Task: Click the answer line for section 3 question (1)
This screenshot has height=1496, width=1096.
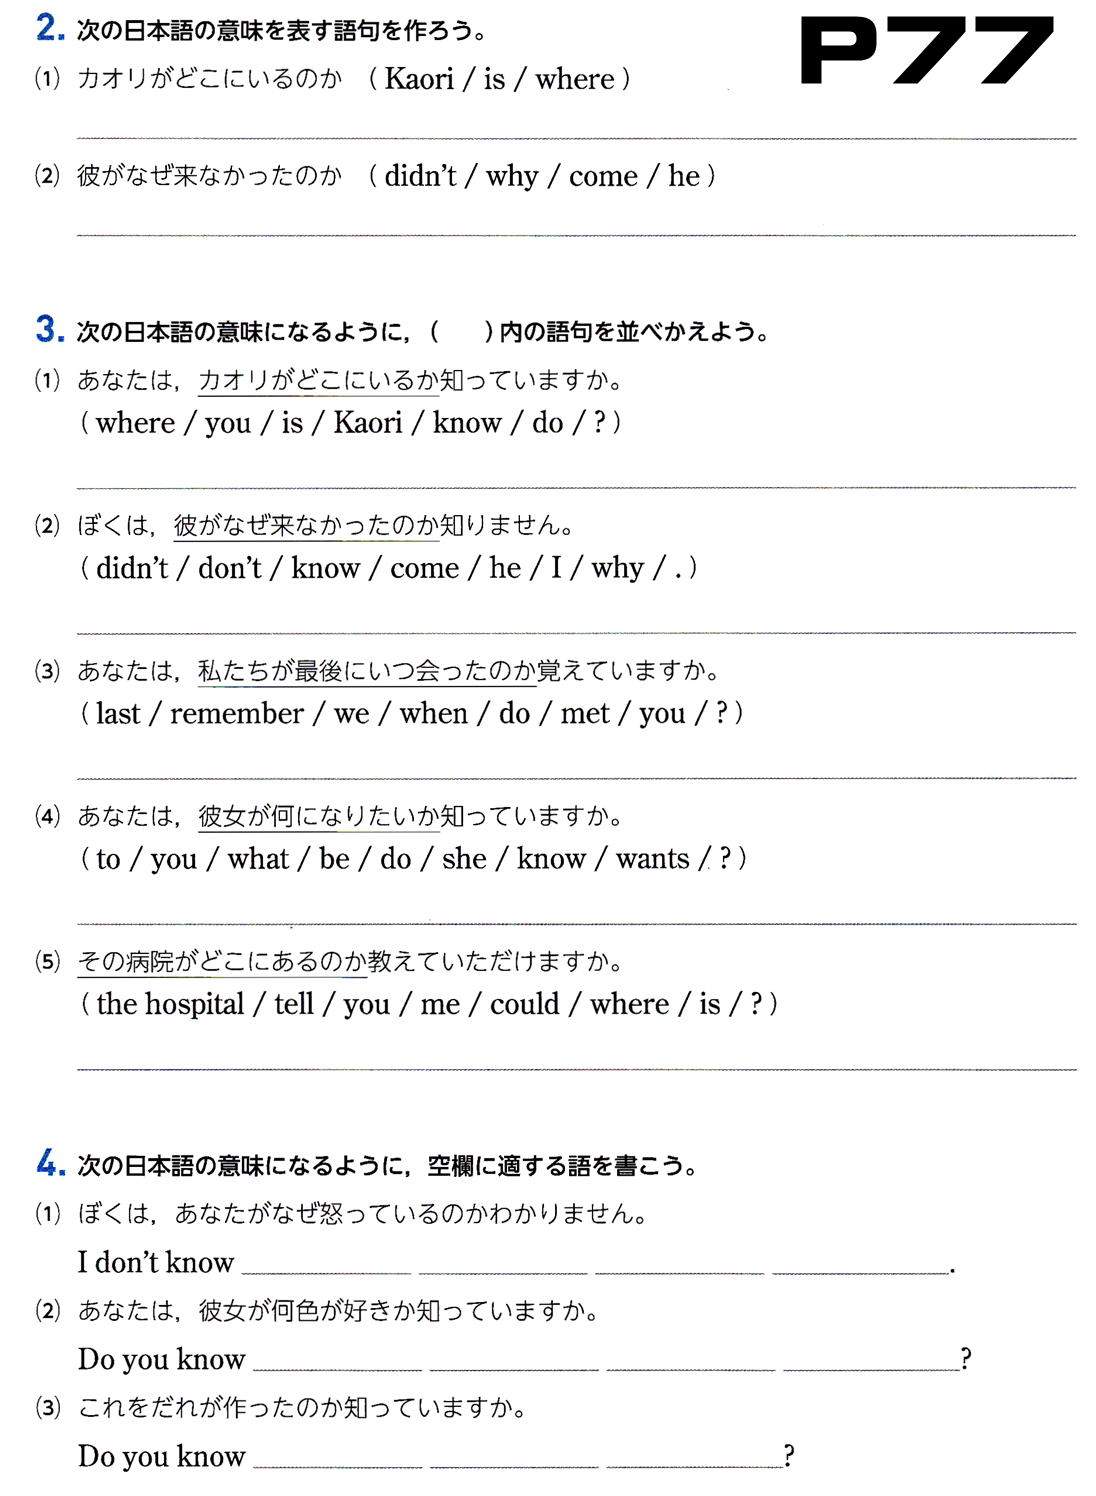Action: 576,487
